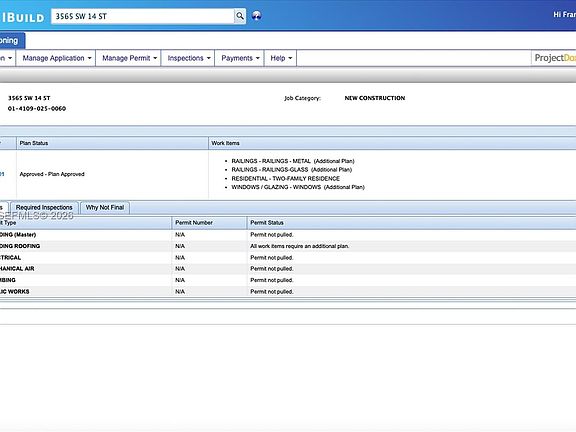Open the Help menu
The height and width of the screenshot is (432, 576).
(281, 58)
